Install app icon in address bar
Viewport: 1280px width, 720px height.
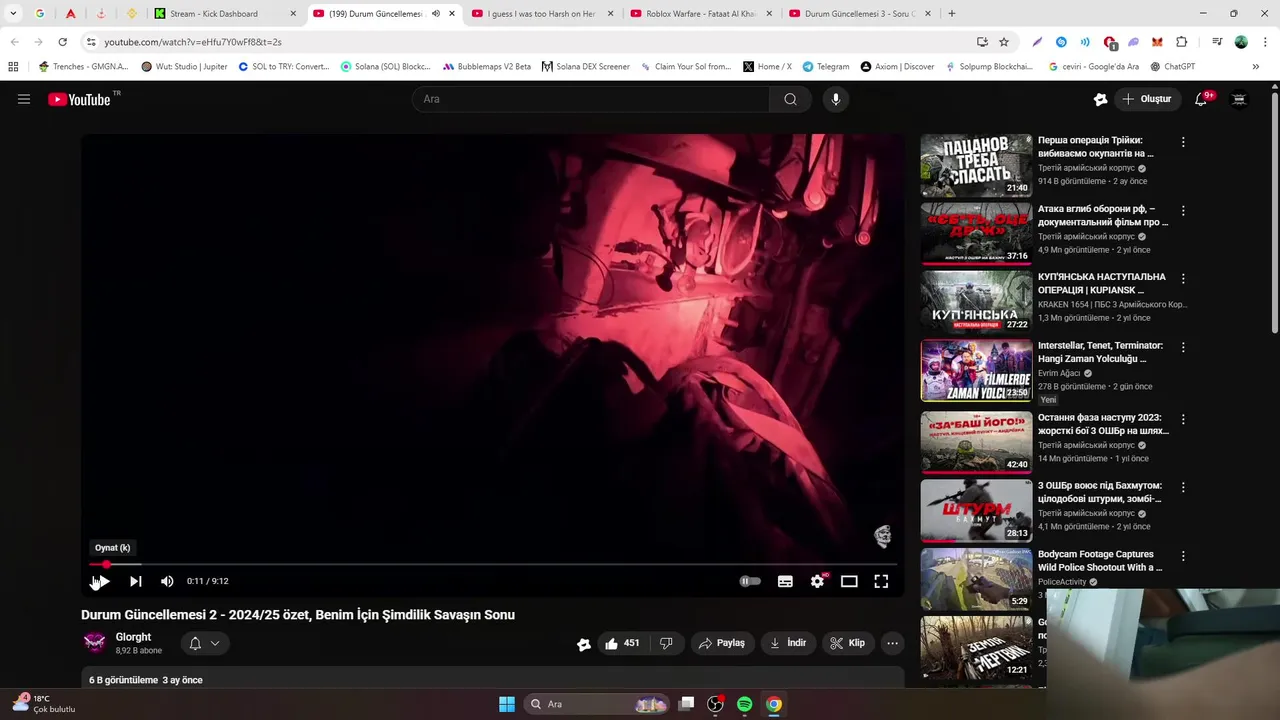pos(982,42)
